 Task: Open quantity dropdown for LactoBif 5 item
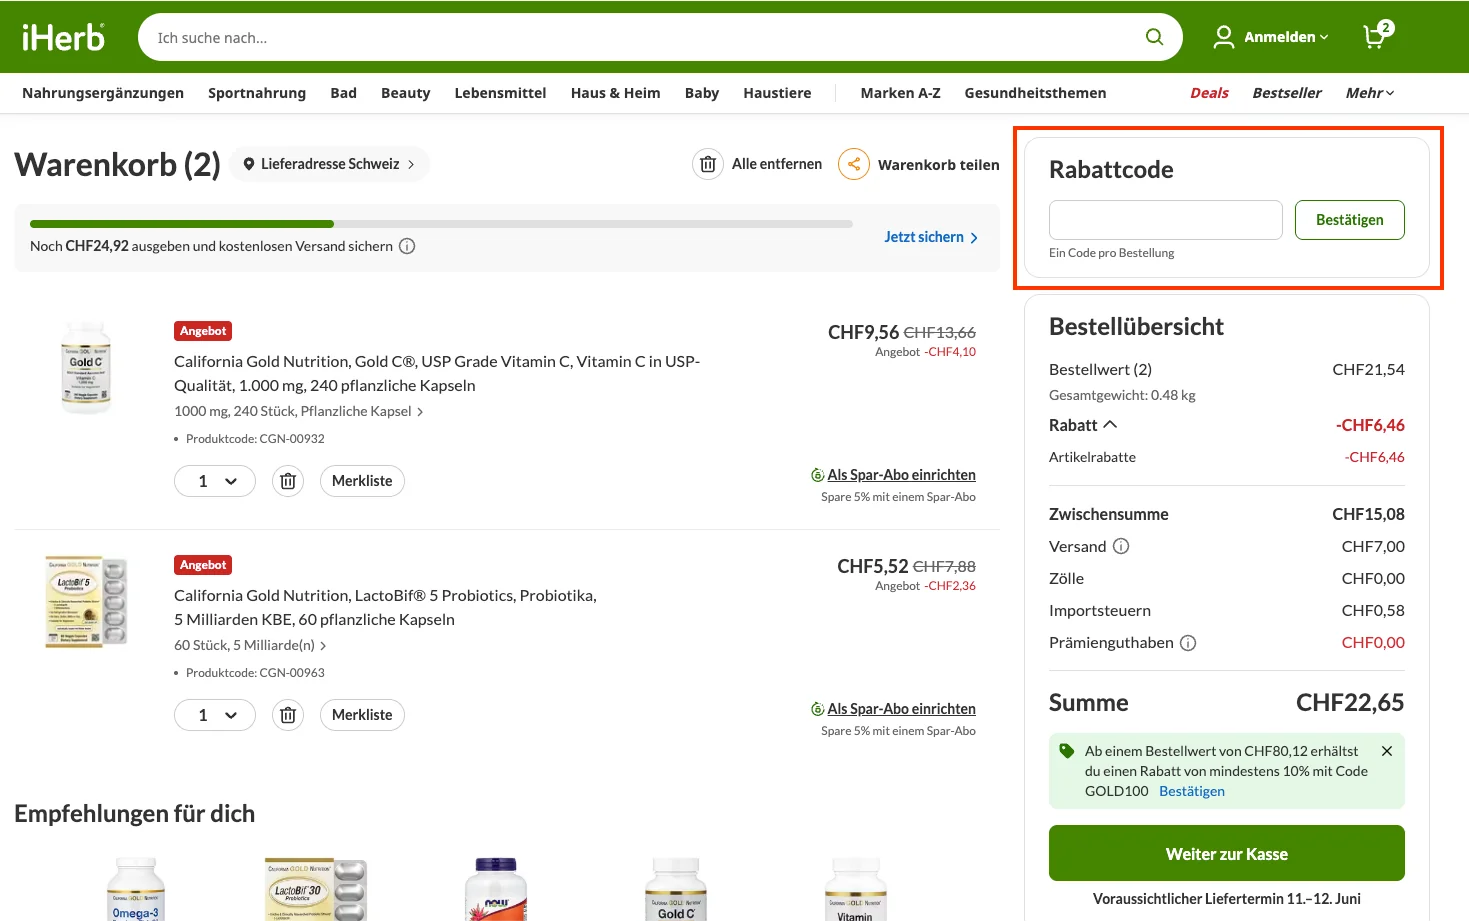215,715
